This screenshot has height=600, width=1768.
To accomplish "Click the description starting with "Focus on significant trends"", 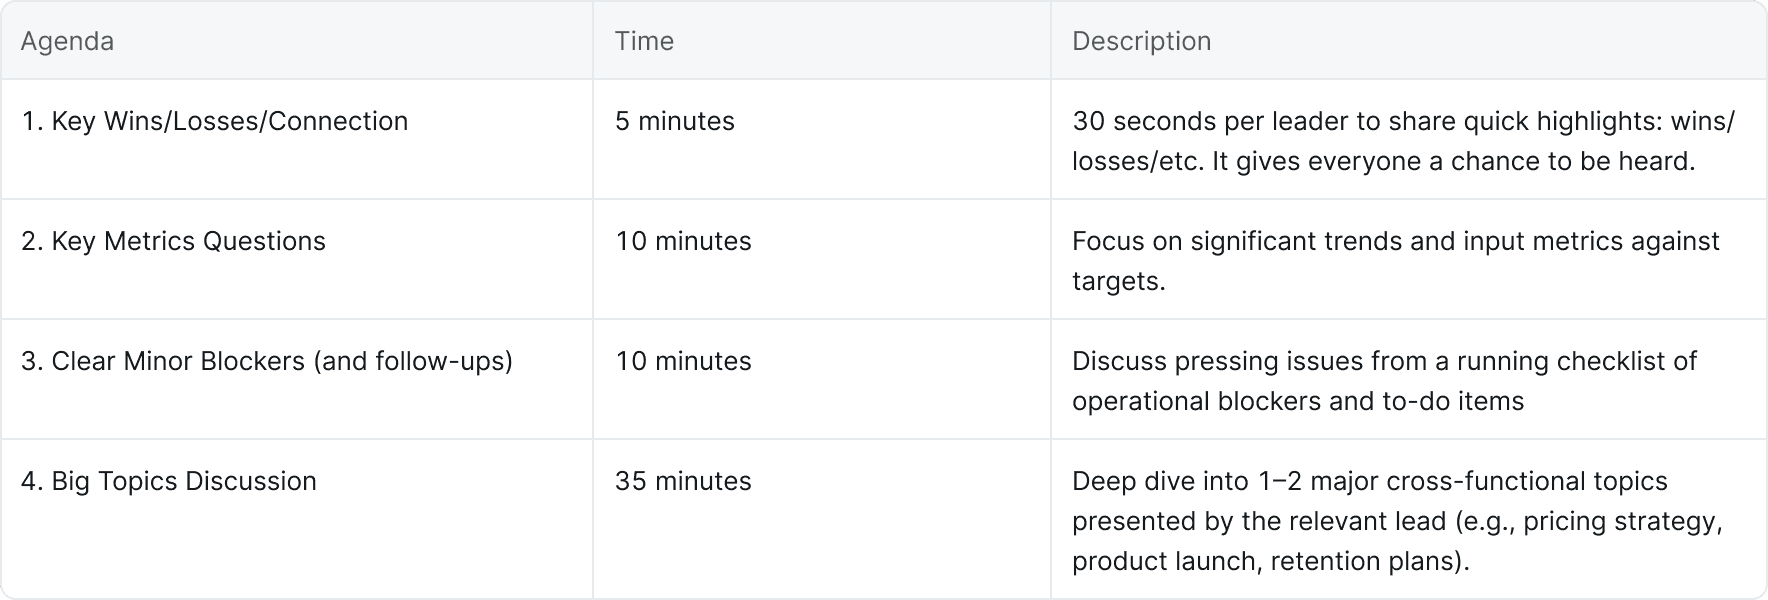I will (x=1395, y=260).
